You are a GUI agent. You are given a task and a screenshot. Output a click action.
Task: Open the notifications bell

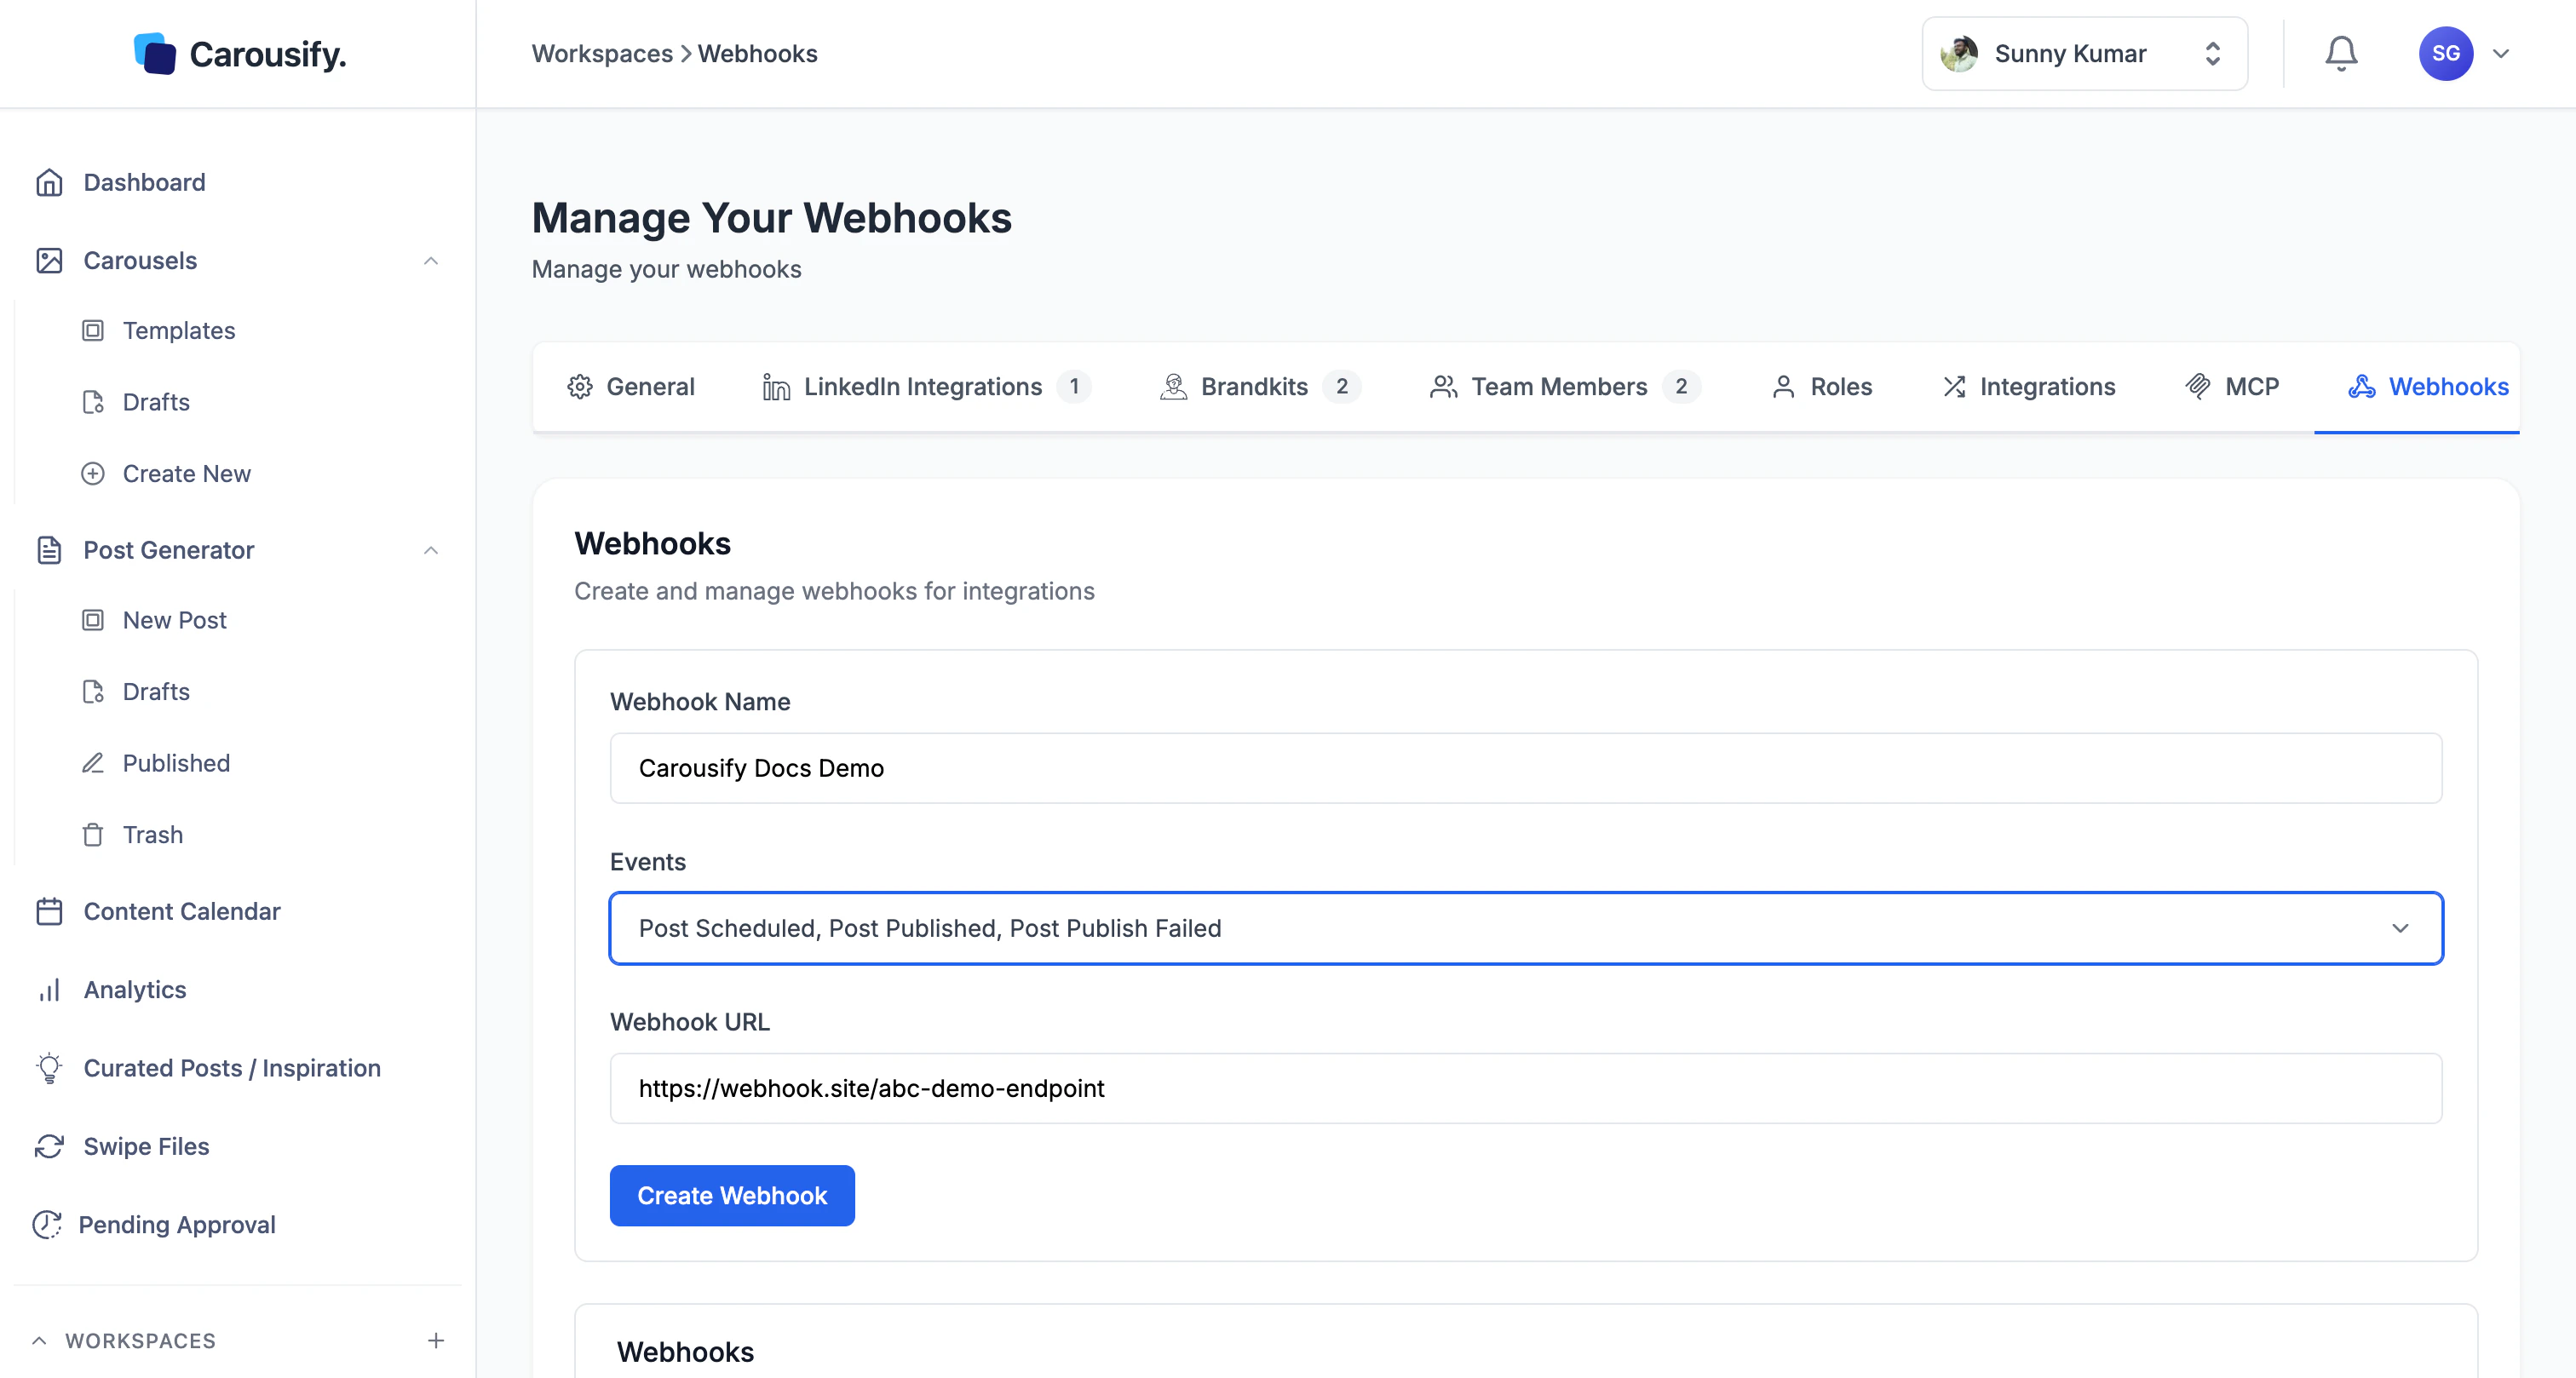2340,54
